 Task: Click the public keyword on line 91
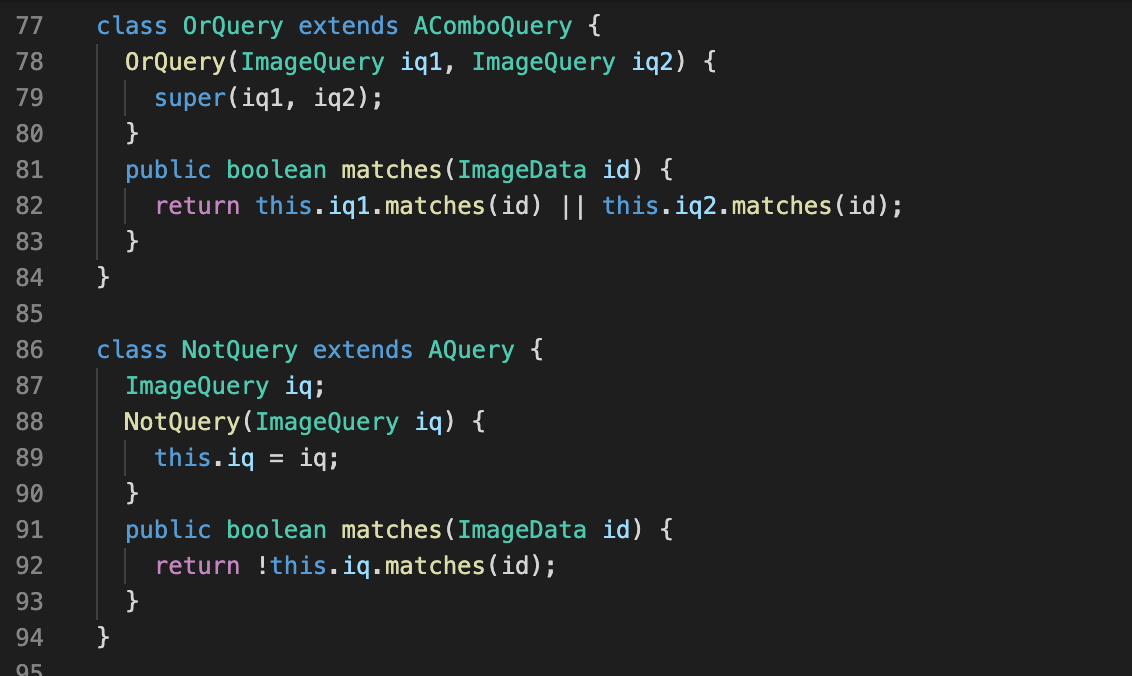click(168, 529)
